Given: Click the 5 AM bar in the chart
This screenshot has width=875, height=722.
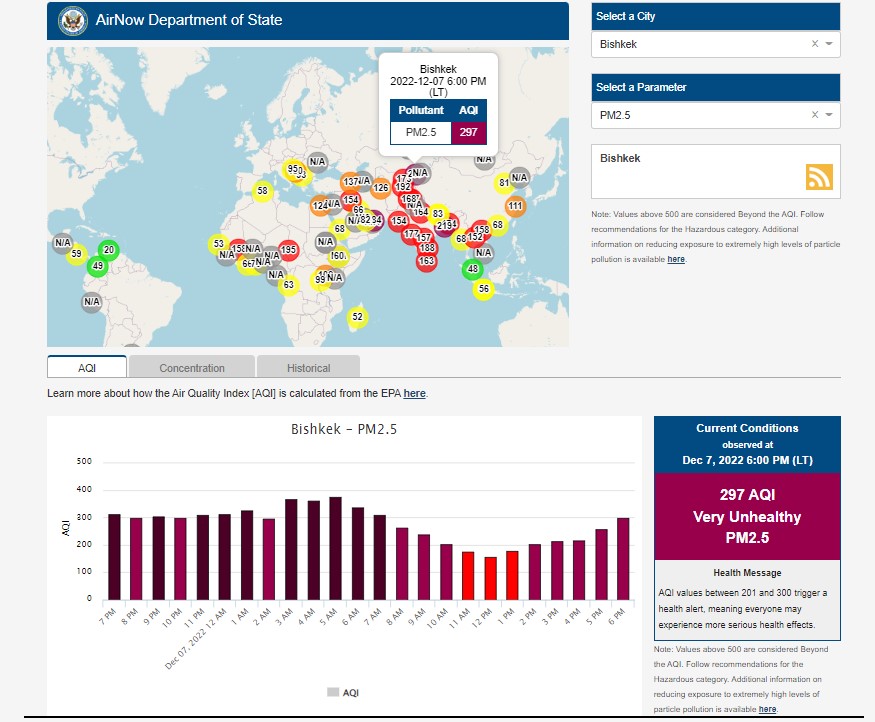Looking at the screenshot, I should coord(335,547).
